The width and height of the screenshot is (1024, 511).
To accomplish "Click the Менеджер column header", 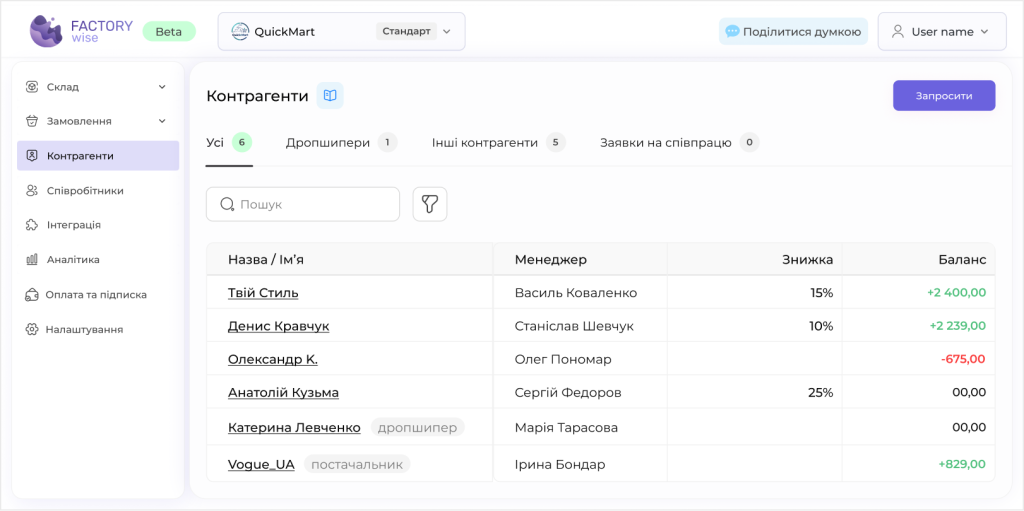I will point(551,260).
